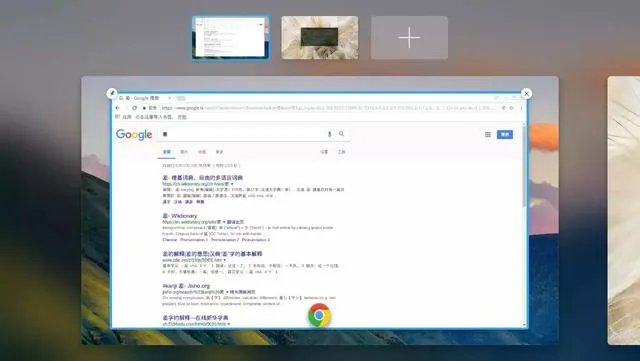
Task: Expand the arrow beside jisho.org URL
Action: tap(227, 292)
